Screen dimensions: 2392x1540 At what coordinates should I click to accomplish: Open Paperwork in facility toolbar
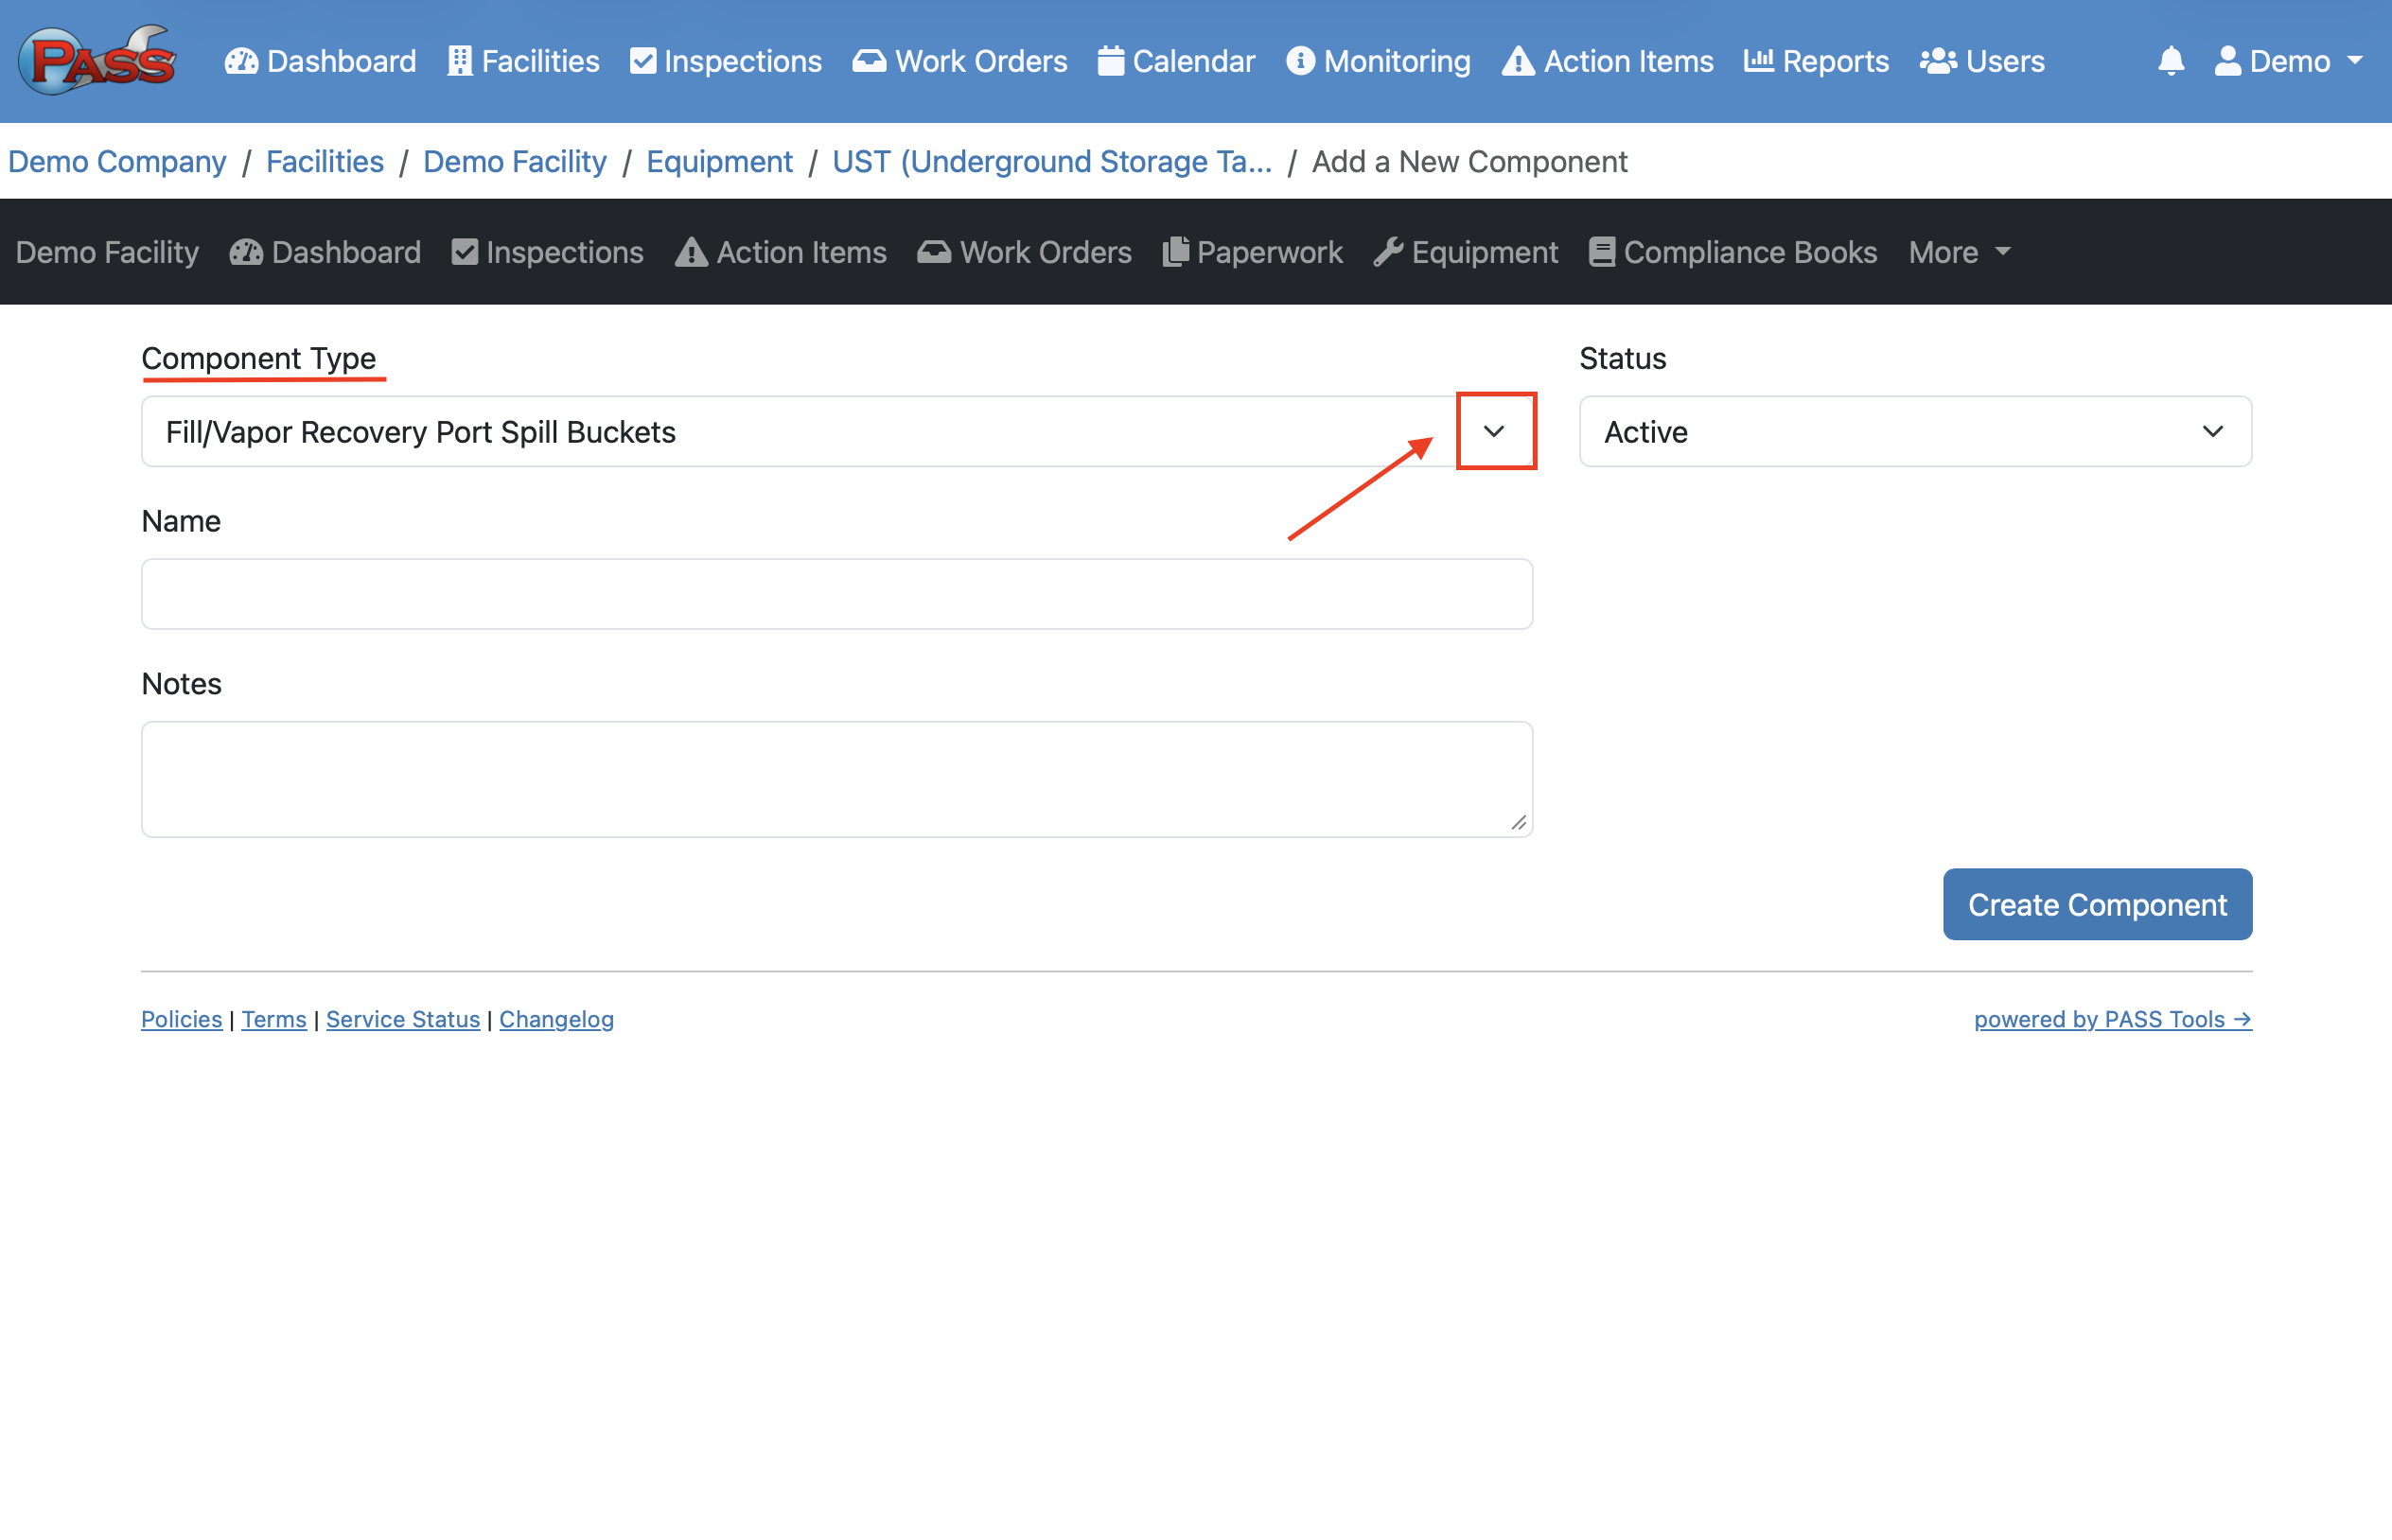tap(1252, 252)
